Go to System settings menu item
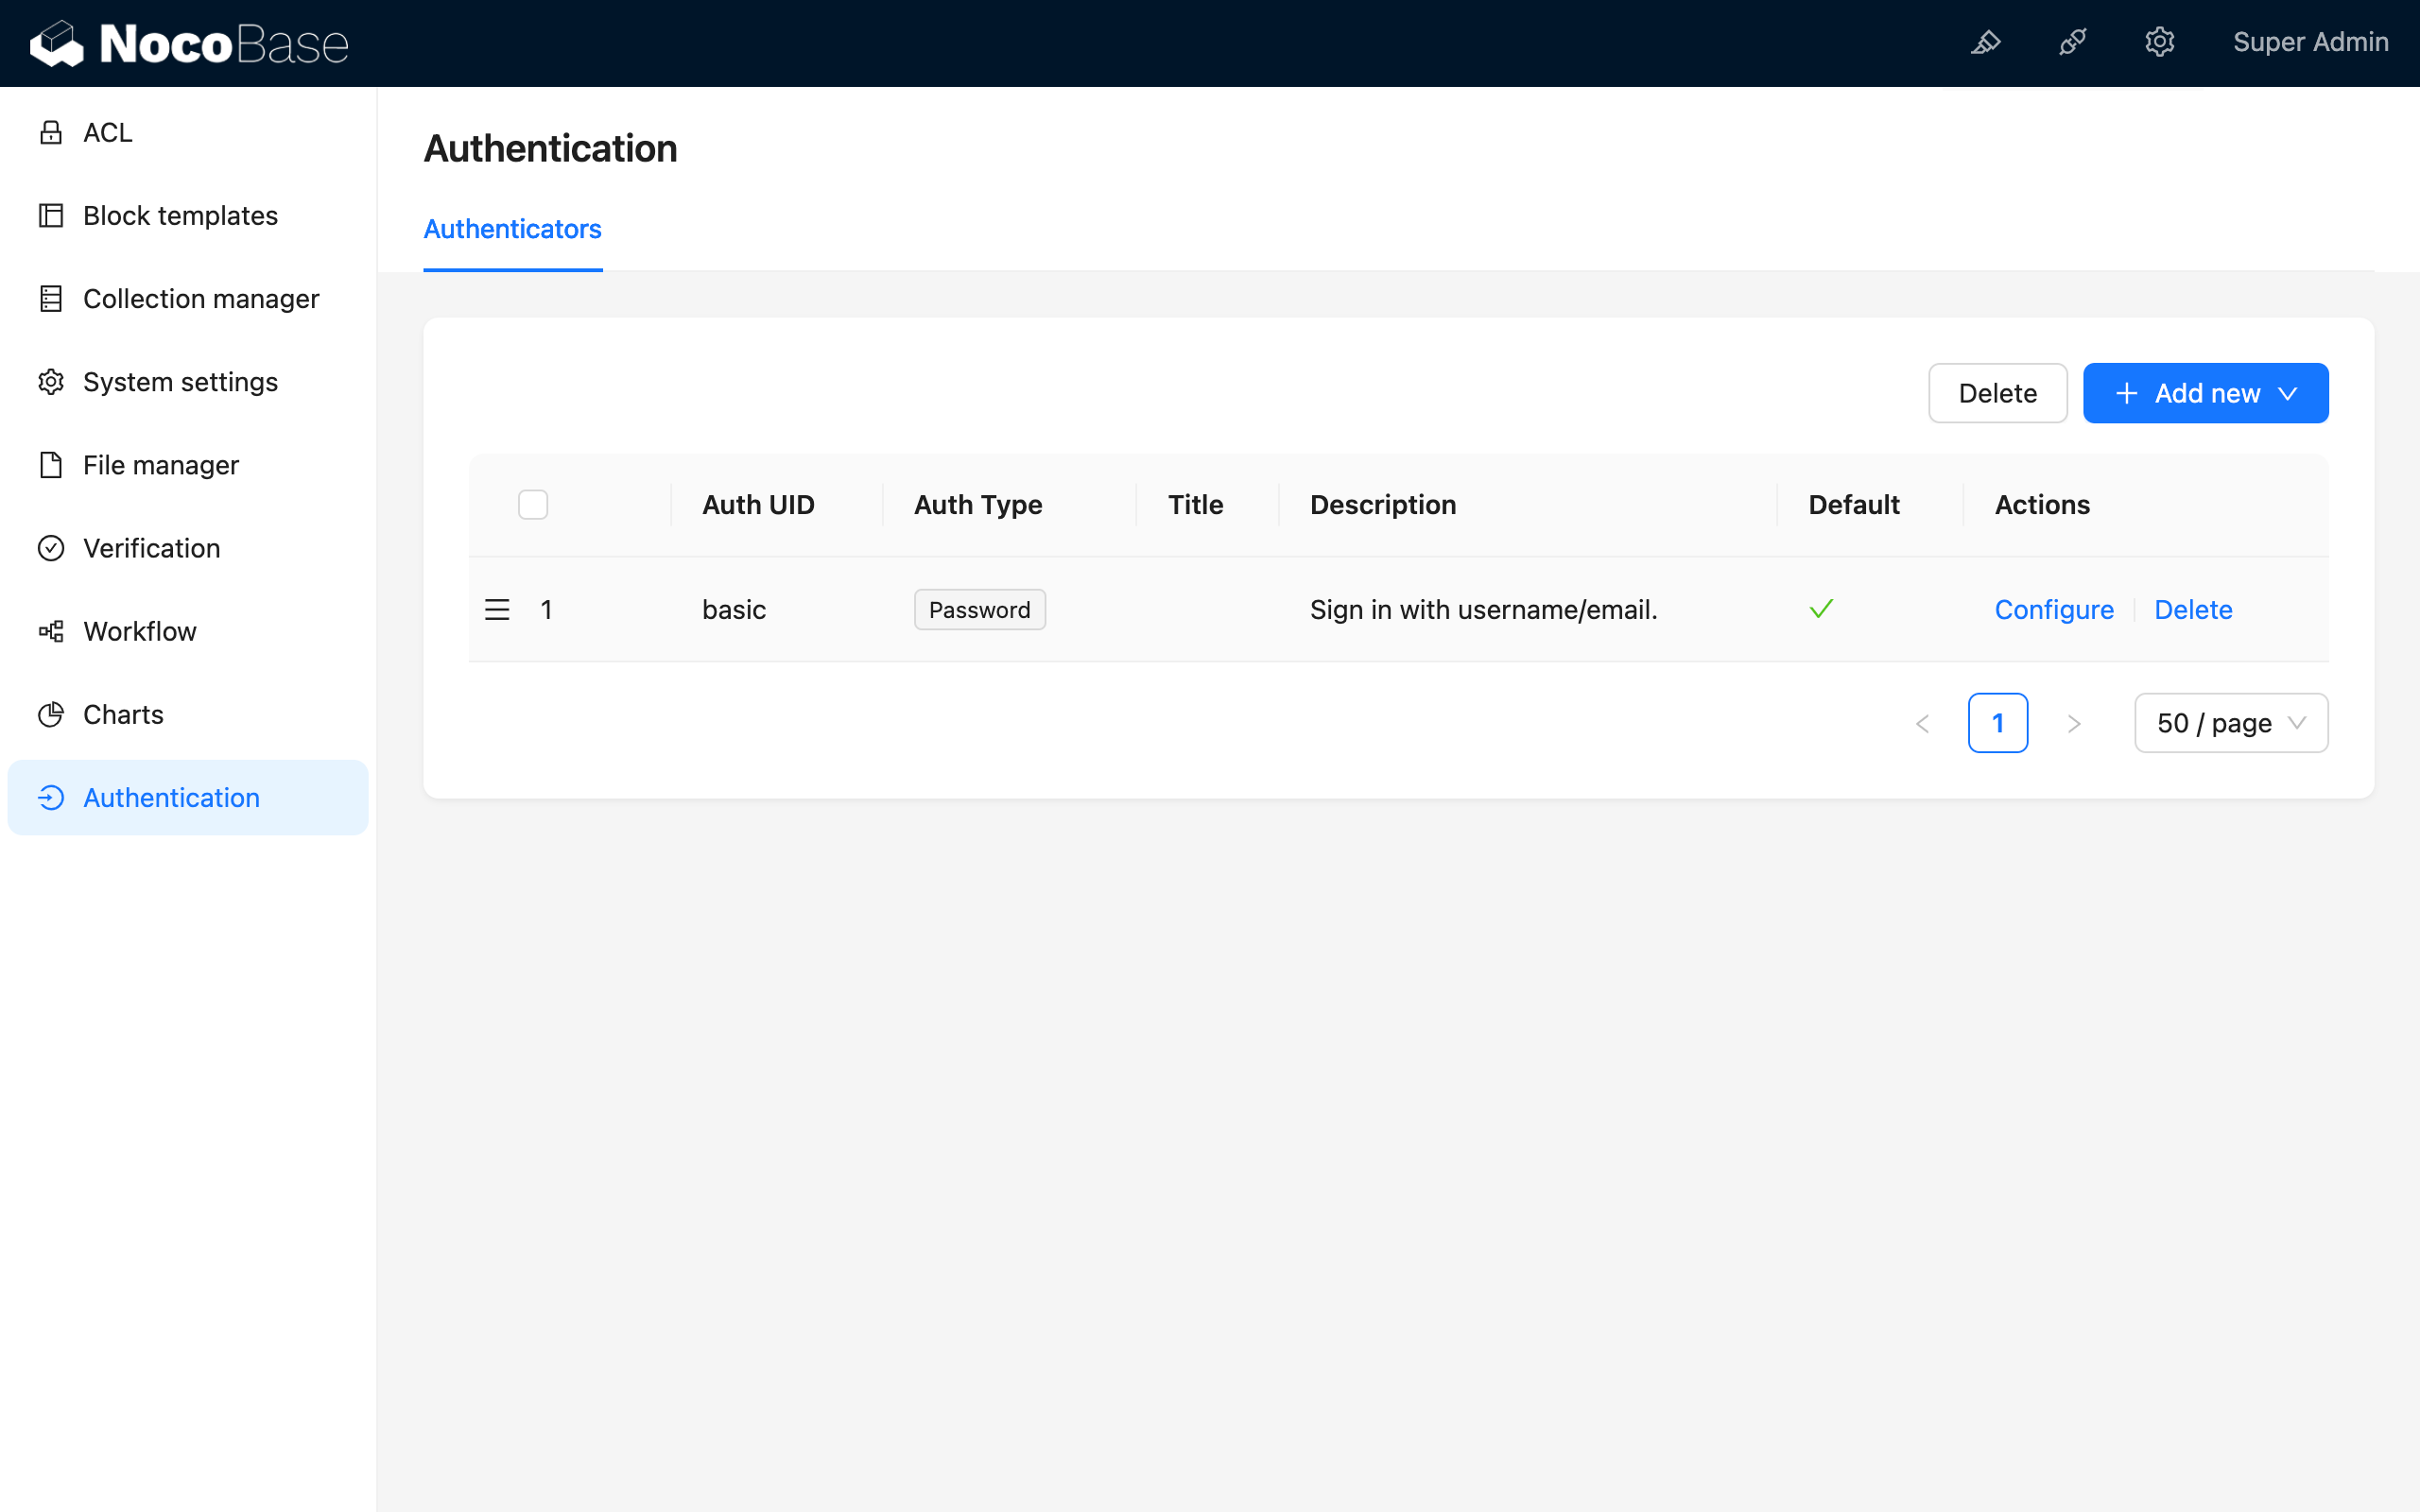Viewport: 2420px width, 1512px height. [x=180, y=382]
